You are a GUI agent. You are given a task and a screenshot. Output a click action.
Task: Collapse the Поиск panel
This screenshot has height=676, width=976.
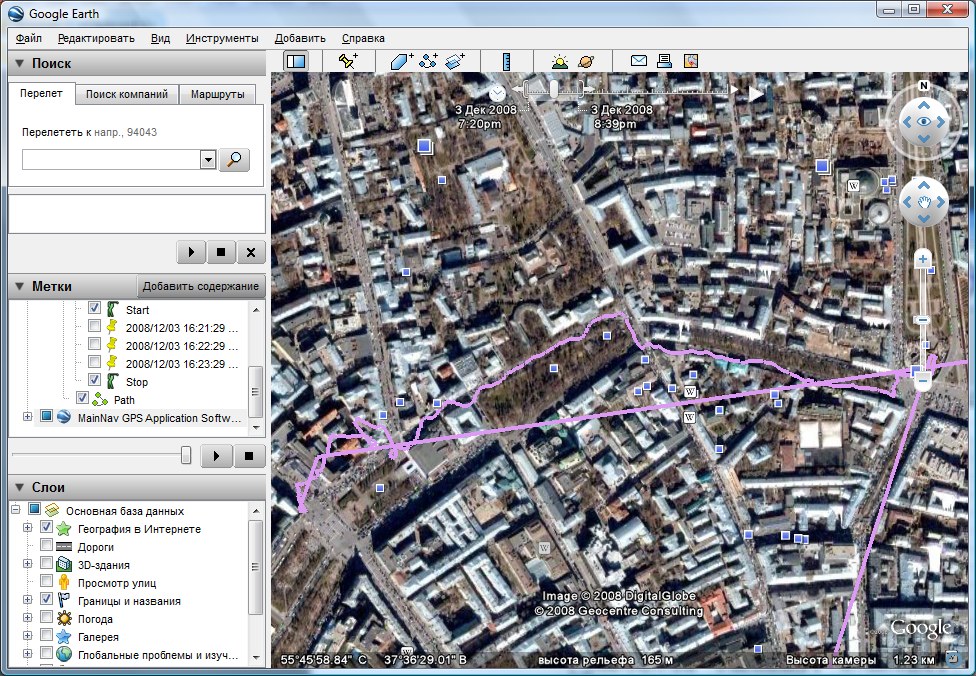click(x=20, y=63)
